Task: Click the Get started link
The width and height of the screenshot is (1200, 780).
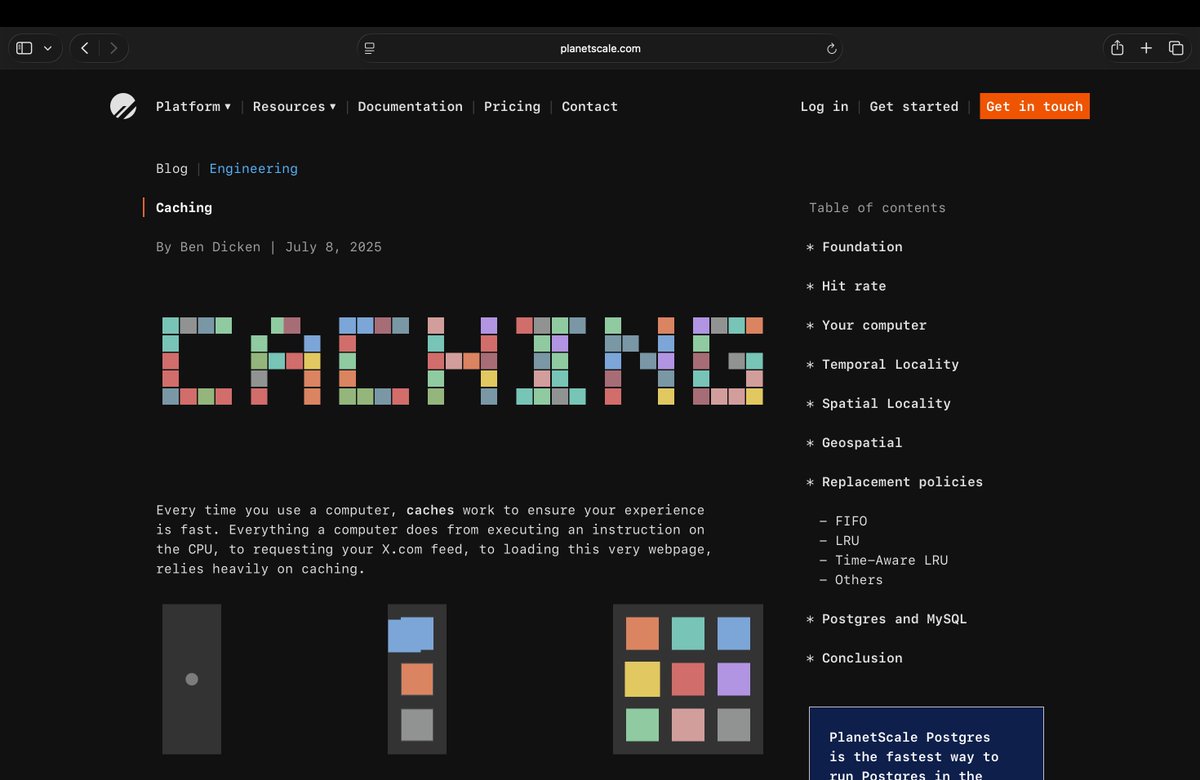Action: coord(914,106)
